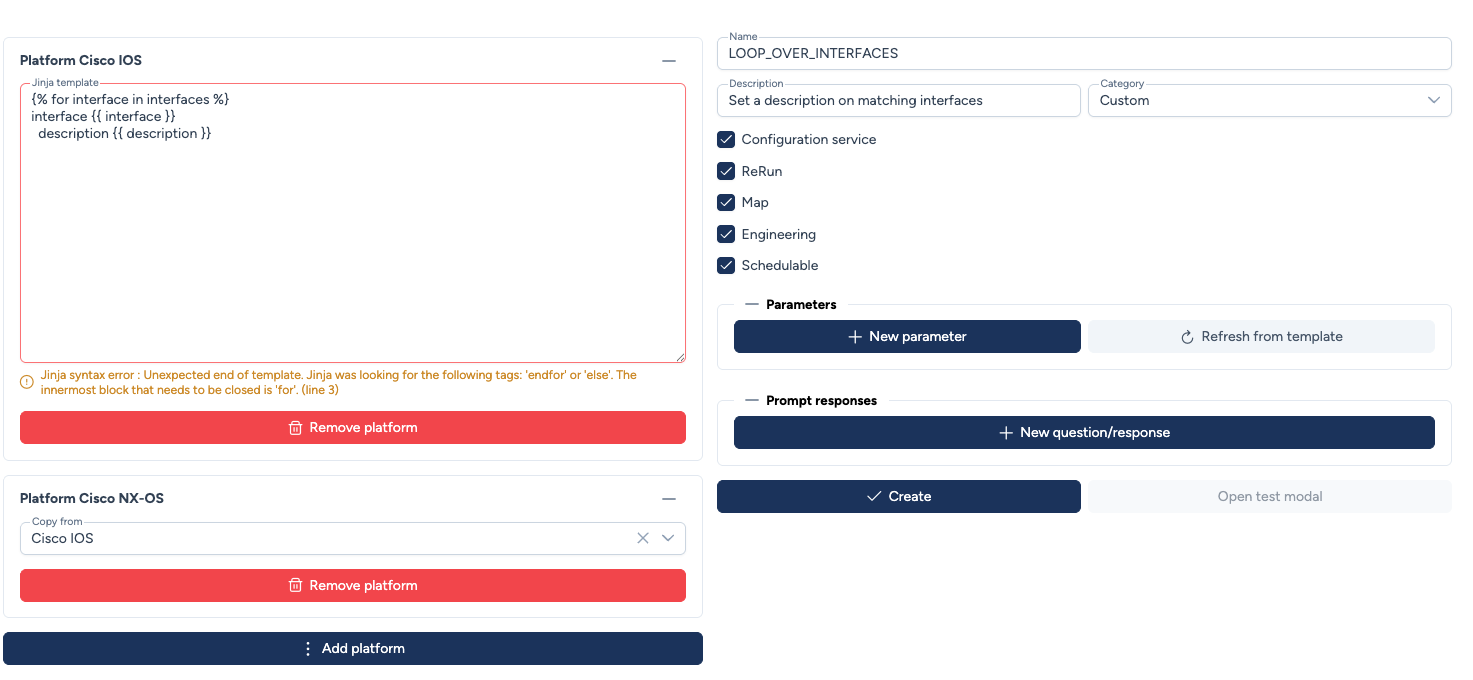Remove the Cisco IOS platform

353,428
